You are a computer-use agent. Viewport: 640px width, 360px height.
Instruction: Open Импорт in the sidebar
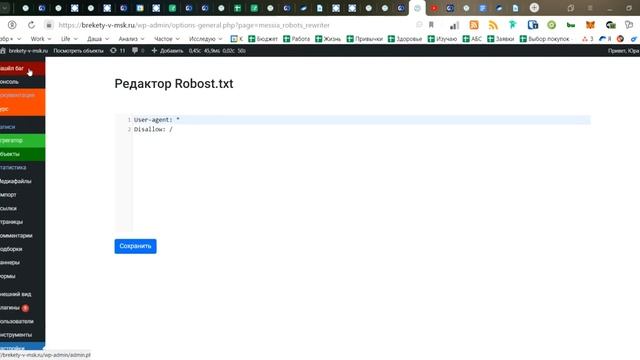click(22, 195)
